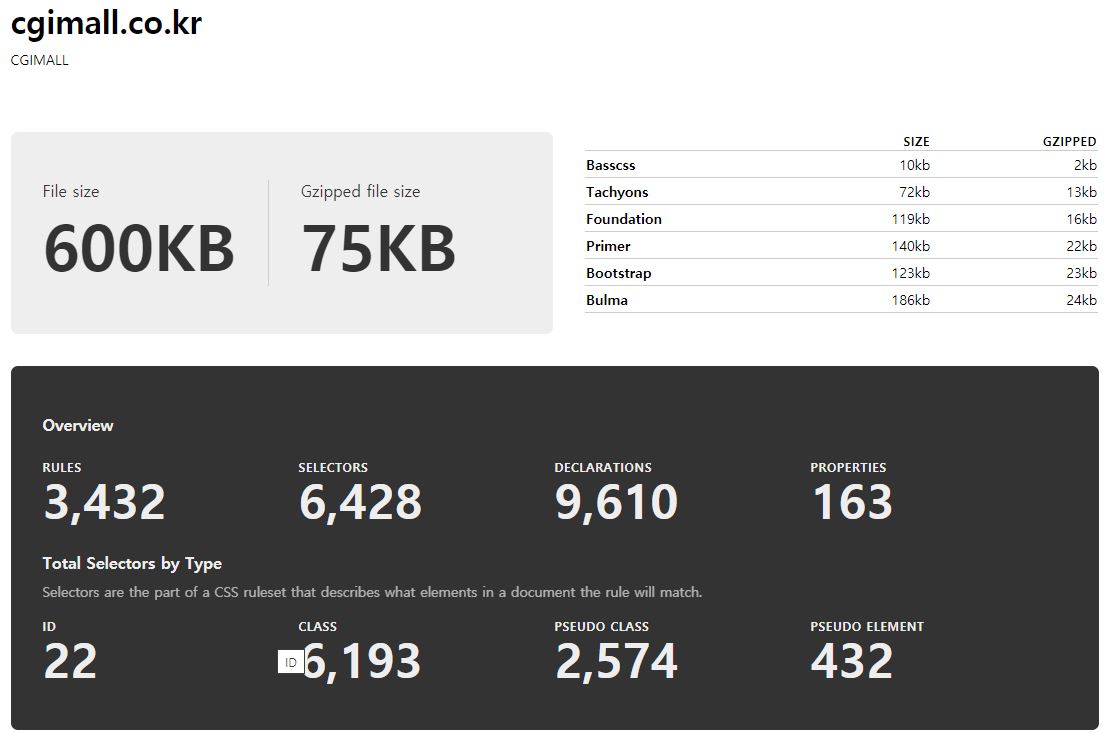
Task: Click the 2,574 pseudo class count
Action: 616,661
